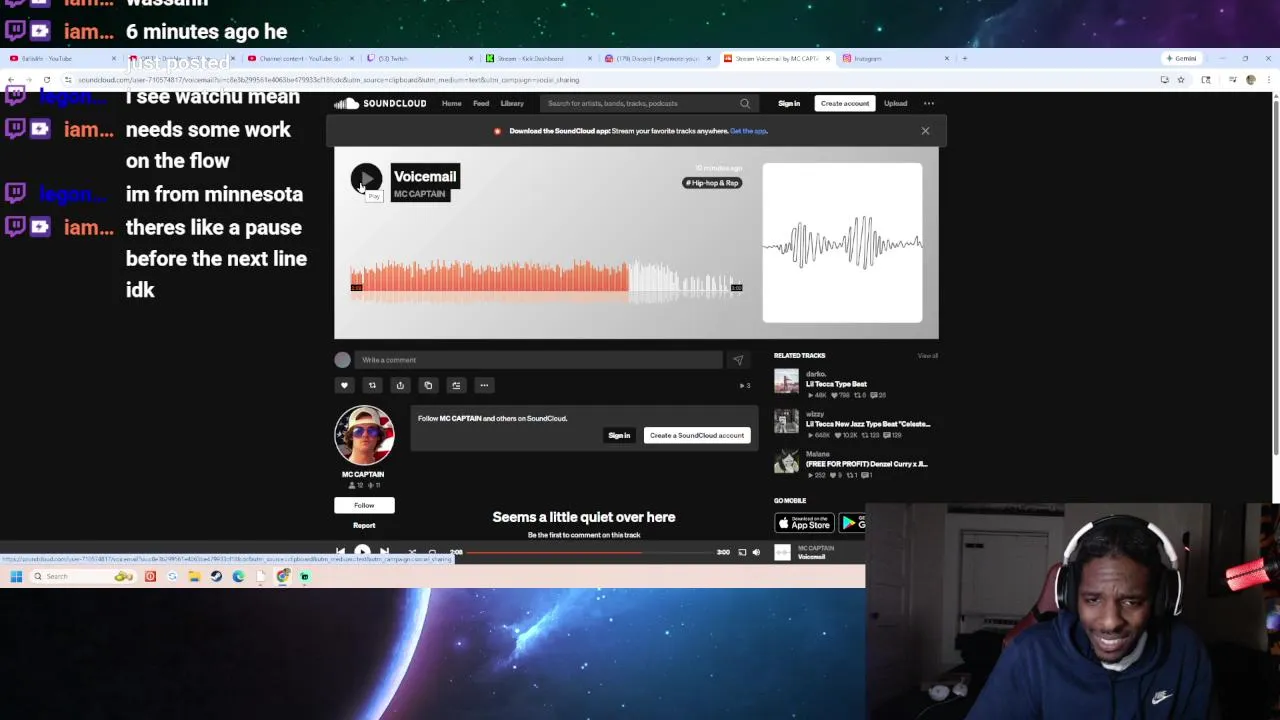This screenshot has height=720, width=1280.
Task: Reload the page in Chrome
Action: pyautogui.click(x=46, y=80)
